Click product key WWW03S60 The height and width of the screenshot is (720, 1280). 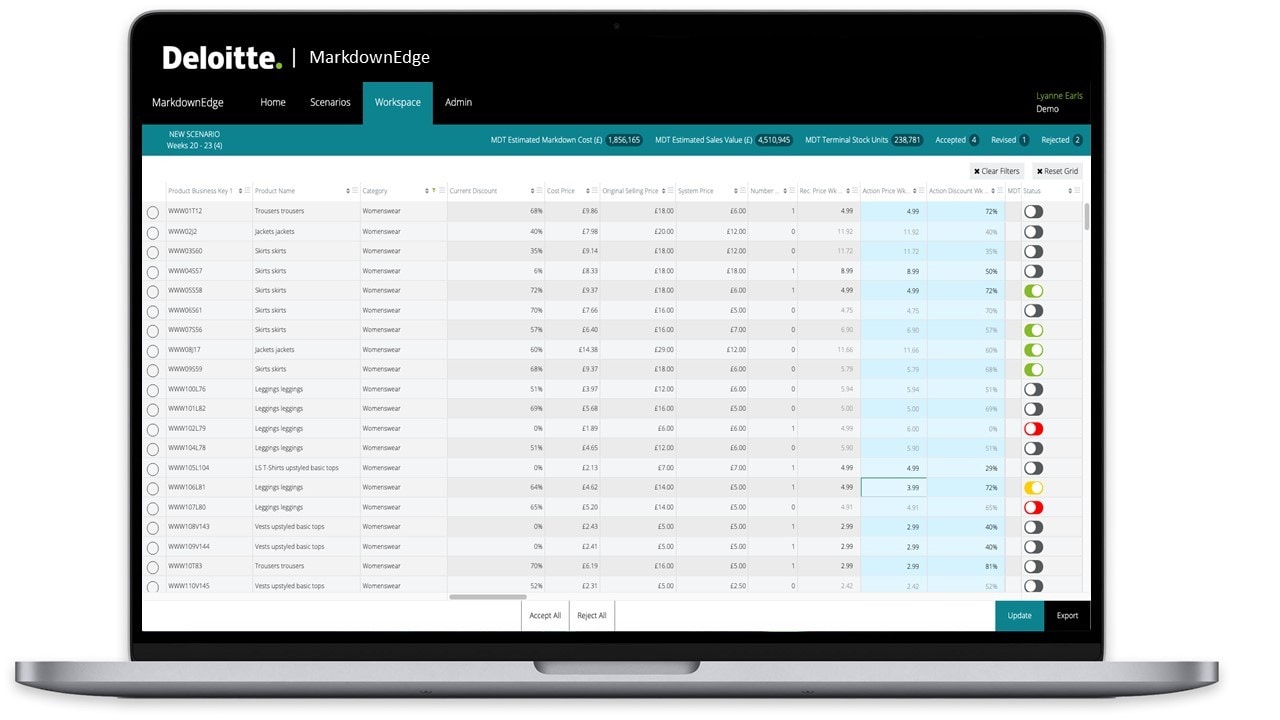click(185, 251)
